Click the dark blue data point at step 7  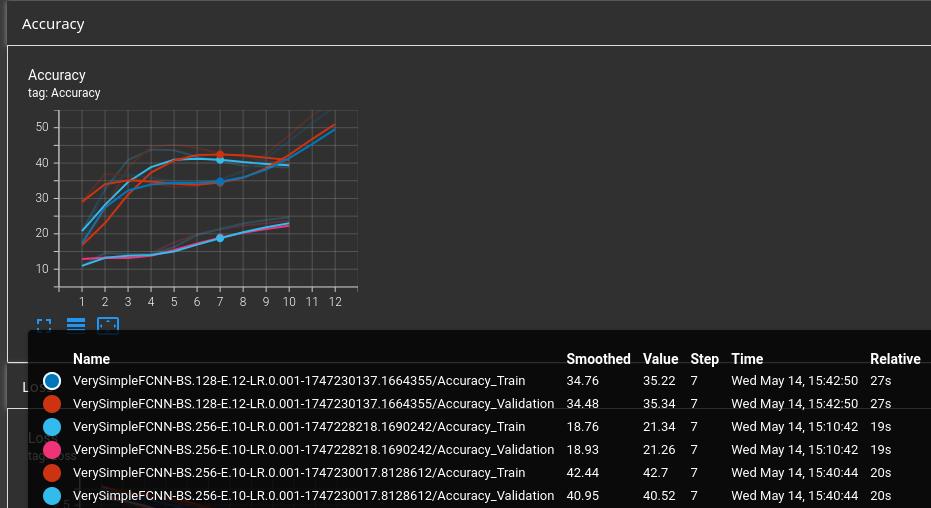click(220, 182)
